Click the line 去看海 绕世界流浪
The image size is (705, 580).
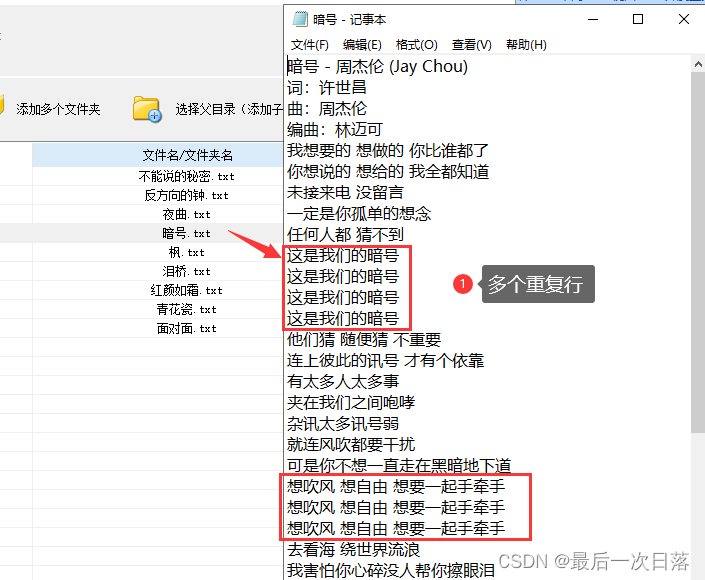(x=353, y=549)
